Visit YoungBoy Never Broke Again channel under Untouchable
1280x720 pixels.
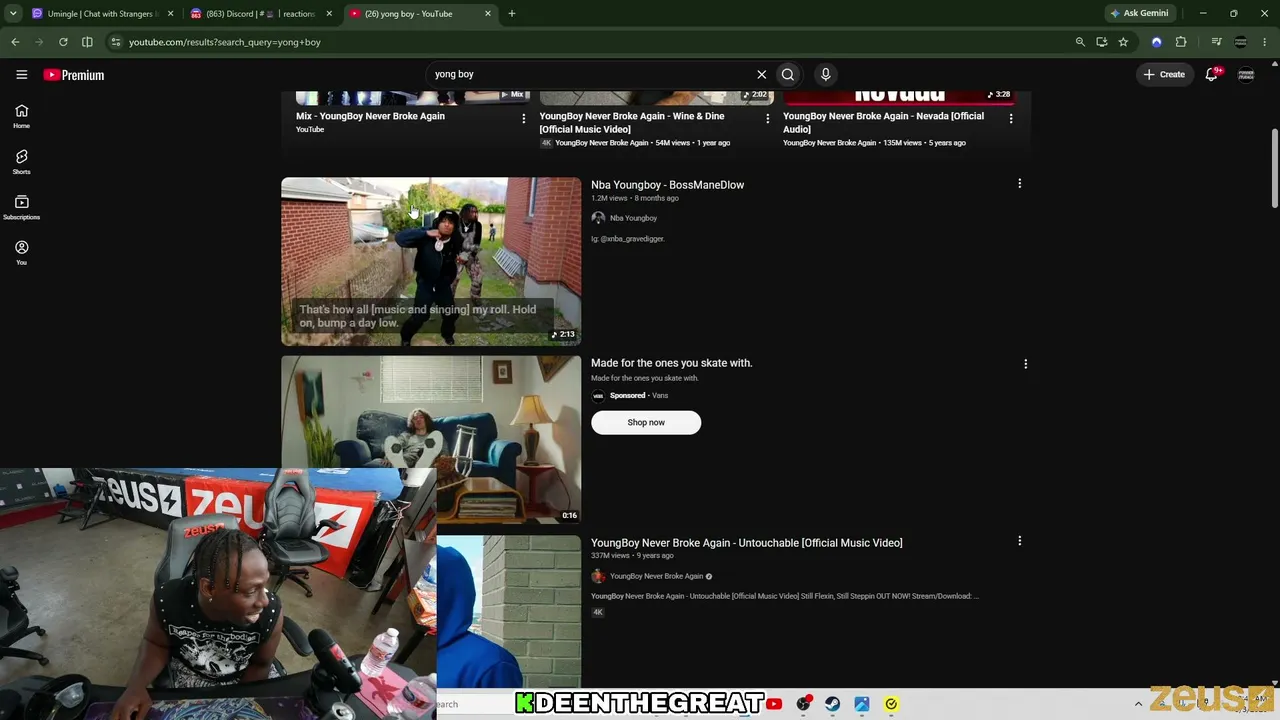click(x=656, y=576)
